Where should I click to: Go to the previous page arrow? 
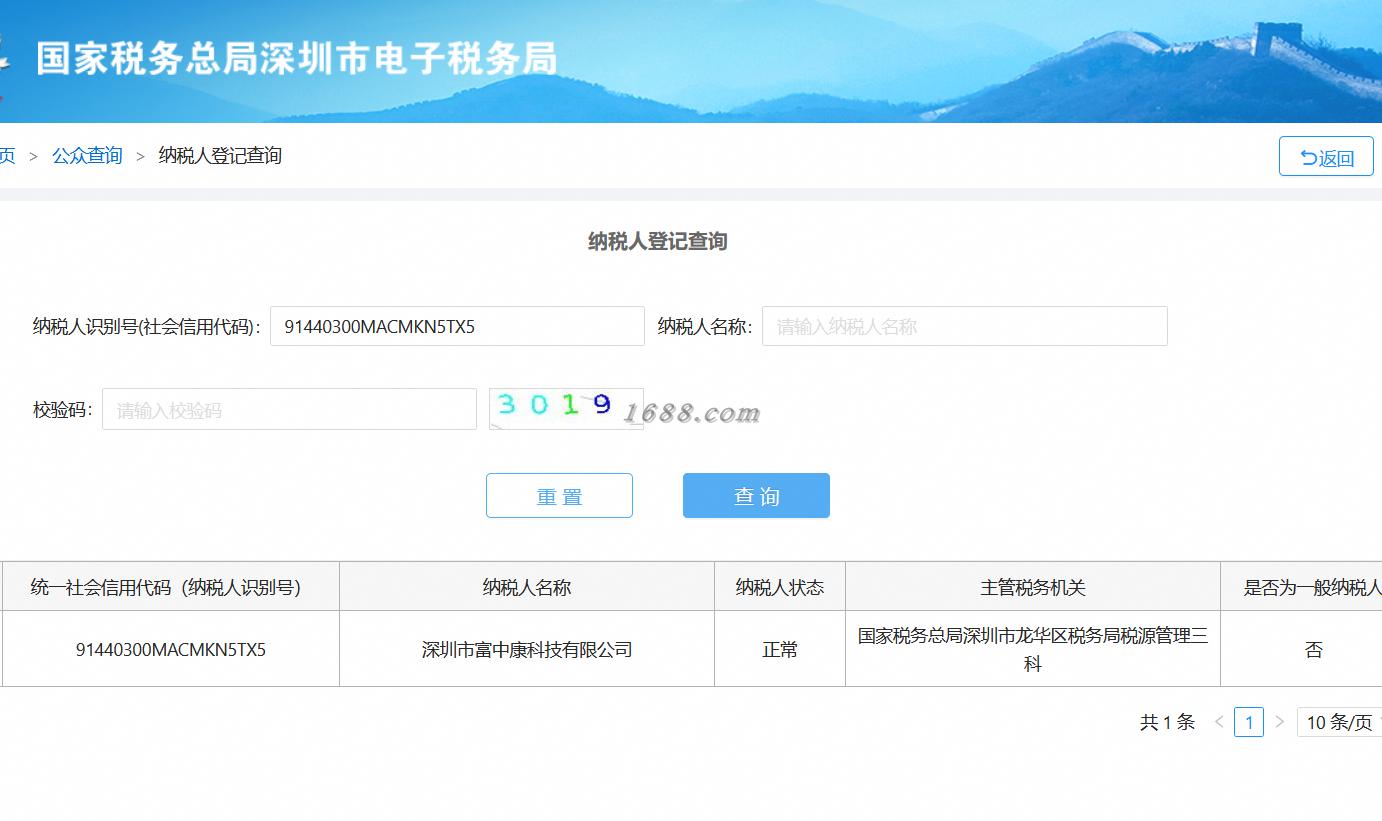1219,722
